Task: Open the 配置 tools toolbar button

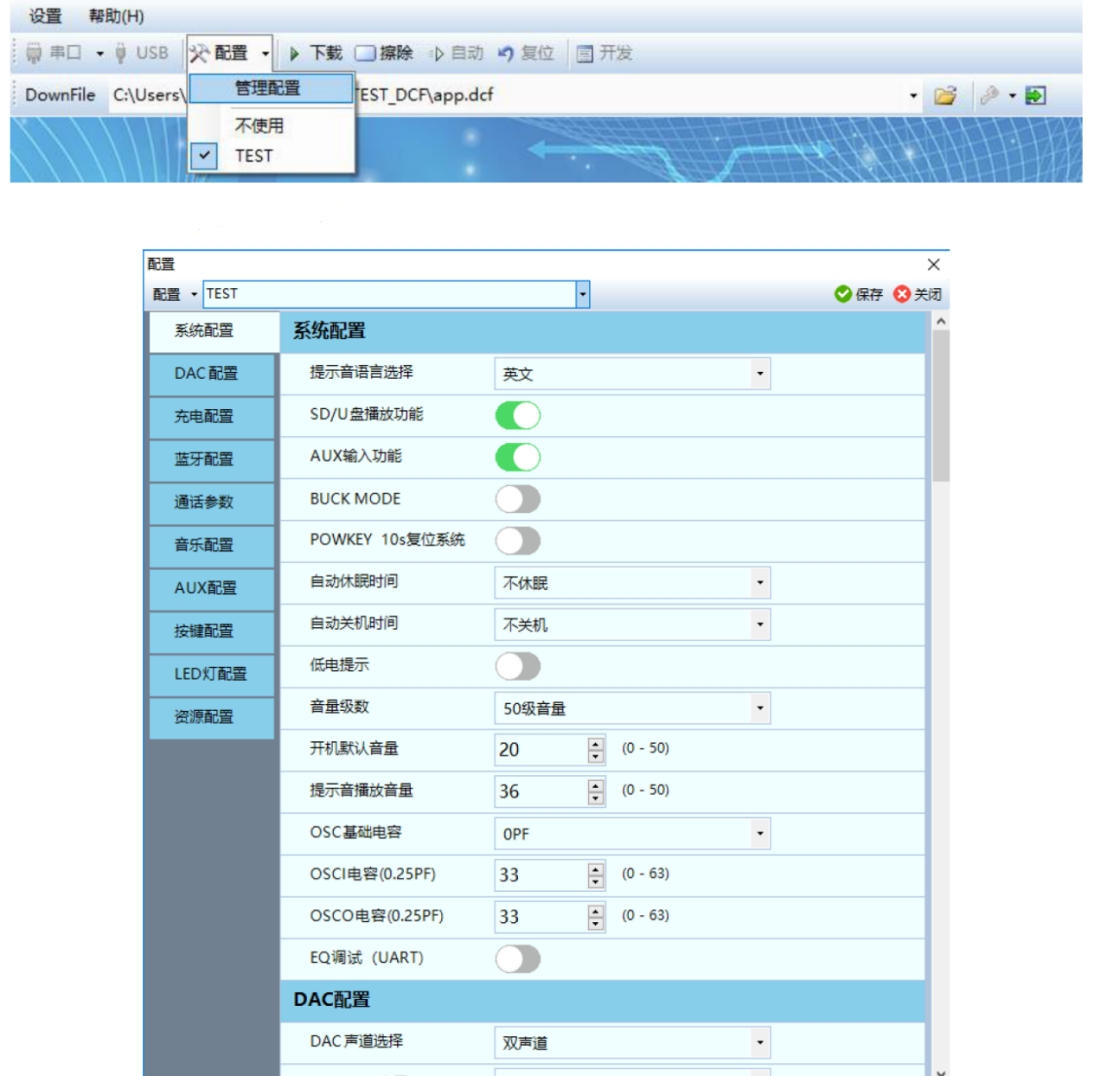Action: coord(220,53)
